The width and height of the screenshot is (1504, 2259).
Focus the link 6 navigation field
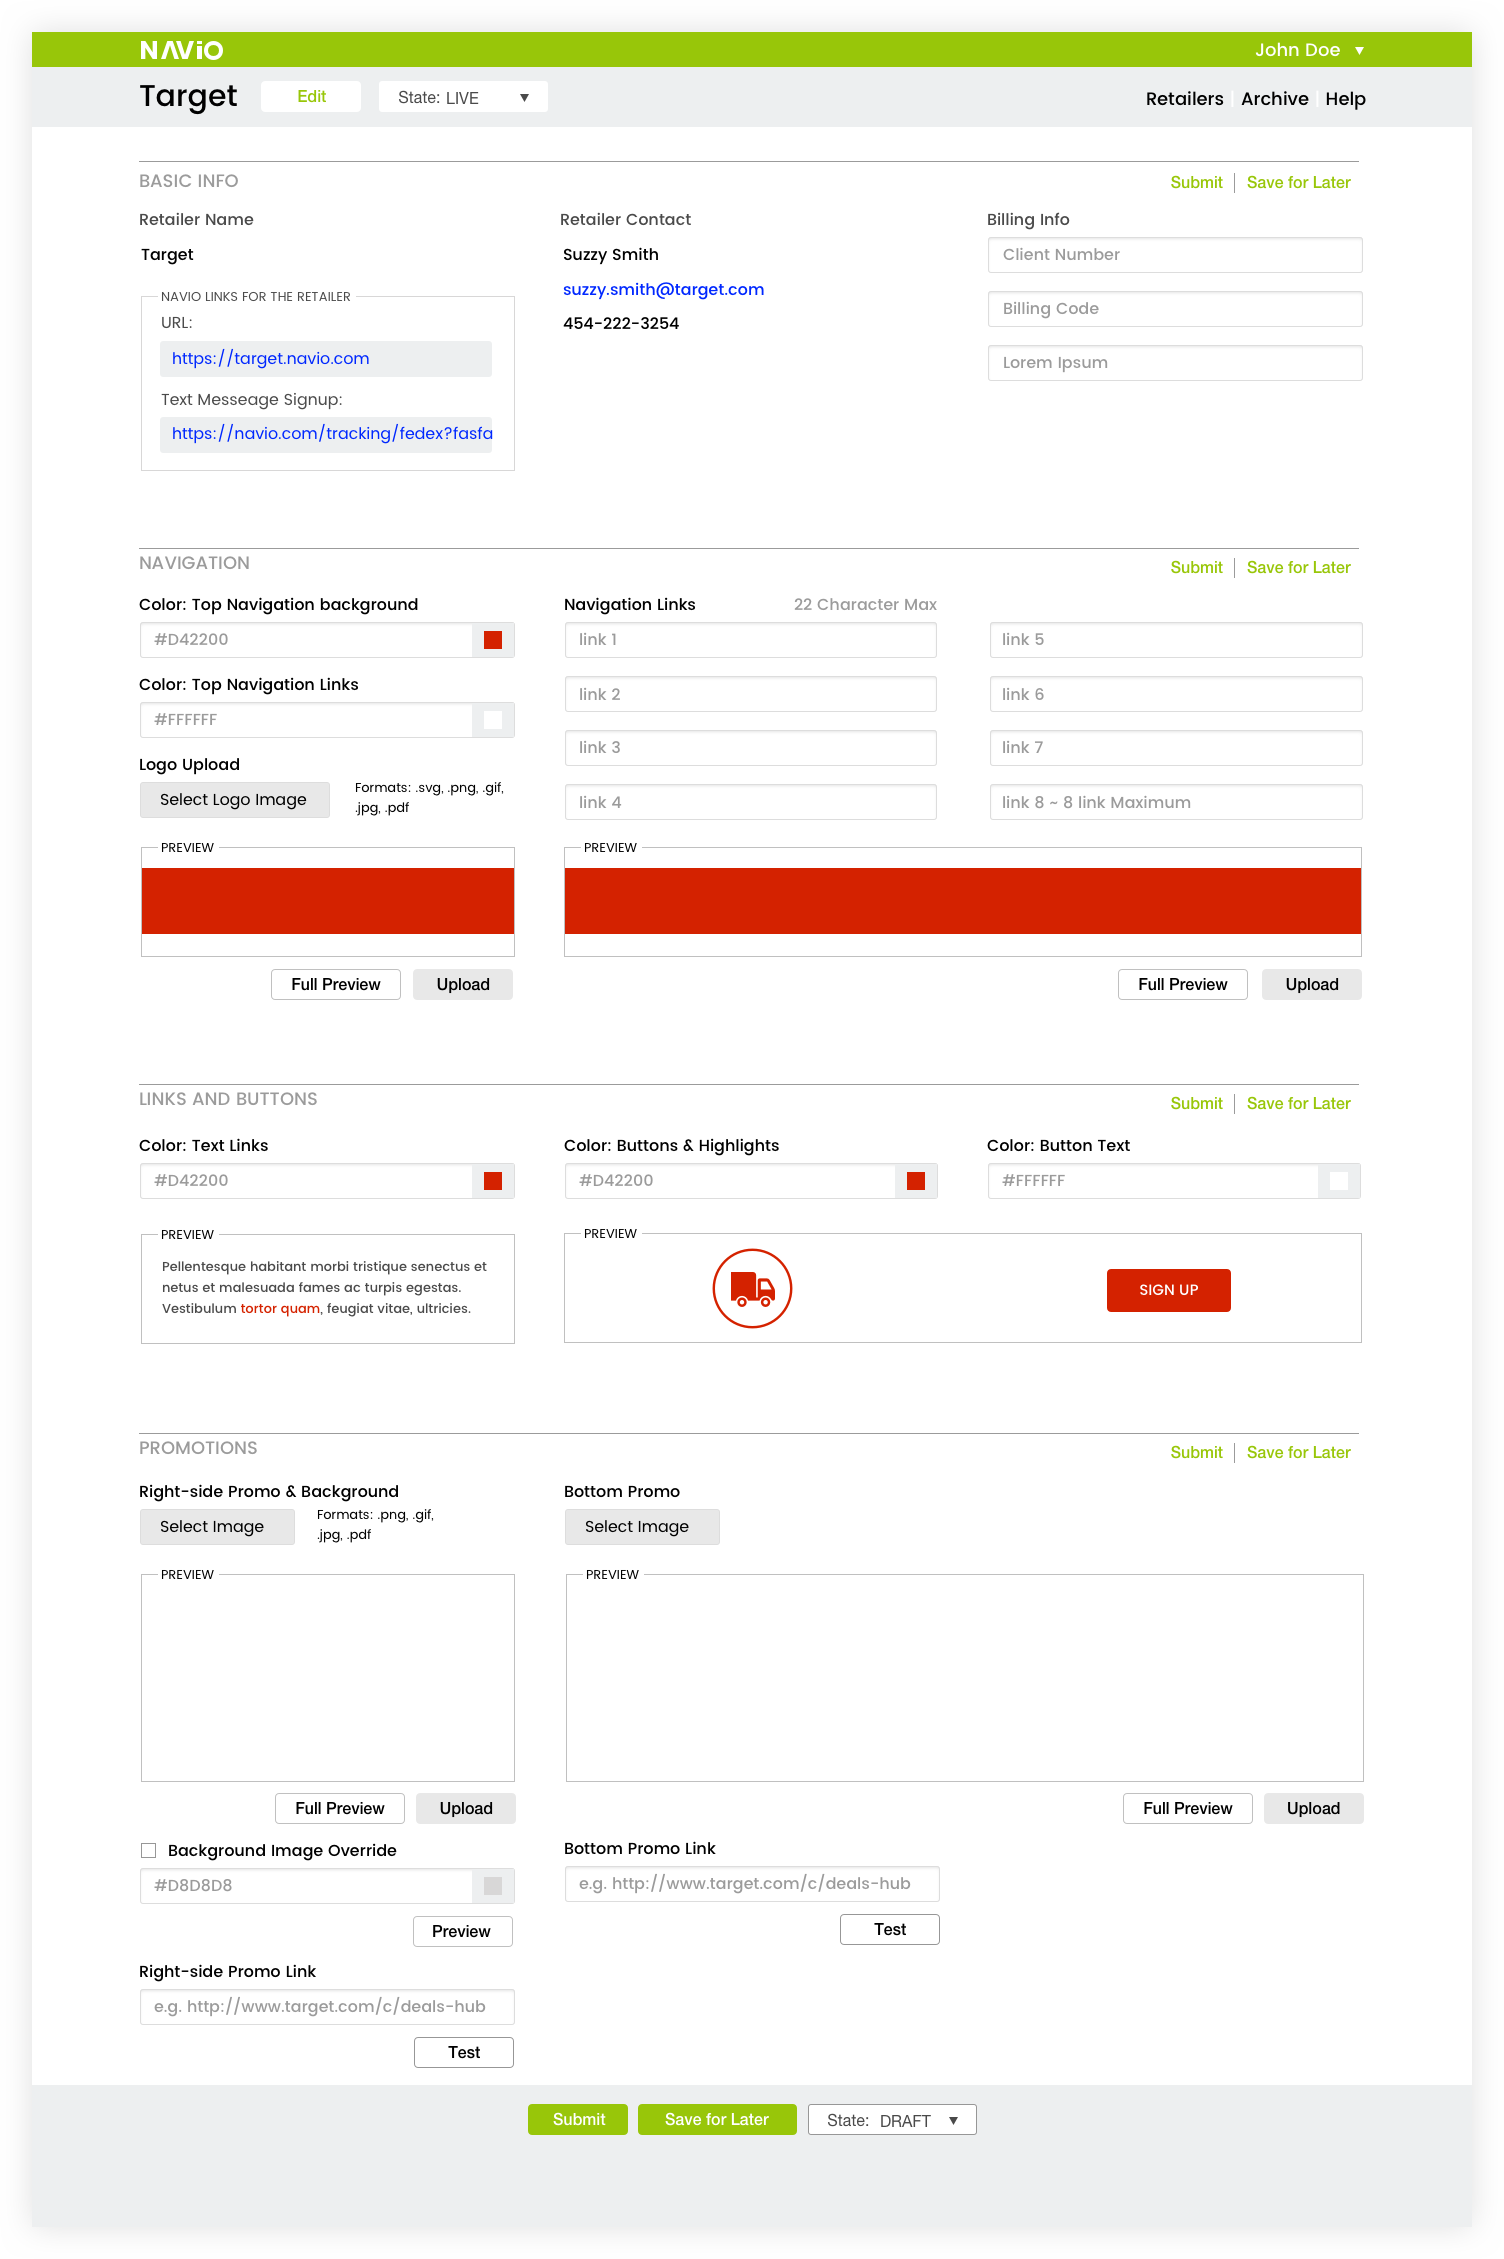1176,694
